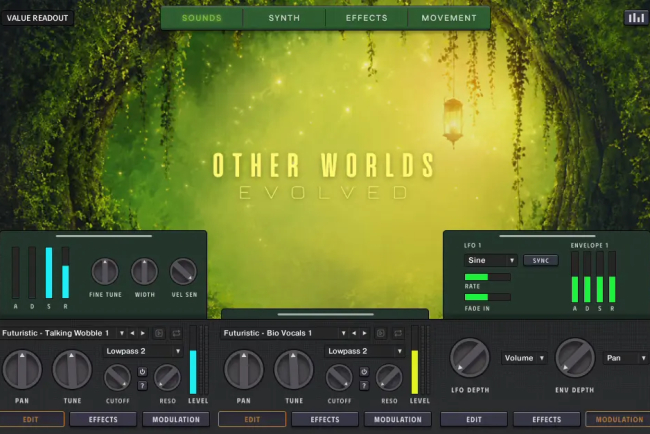Switch to the Synth tab
This screenshot has height=434, width=650.
pos(284,18)
